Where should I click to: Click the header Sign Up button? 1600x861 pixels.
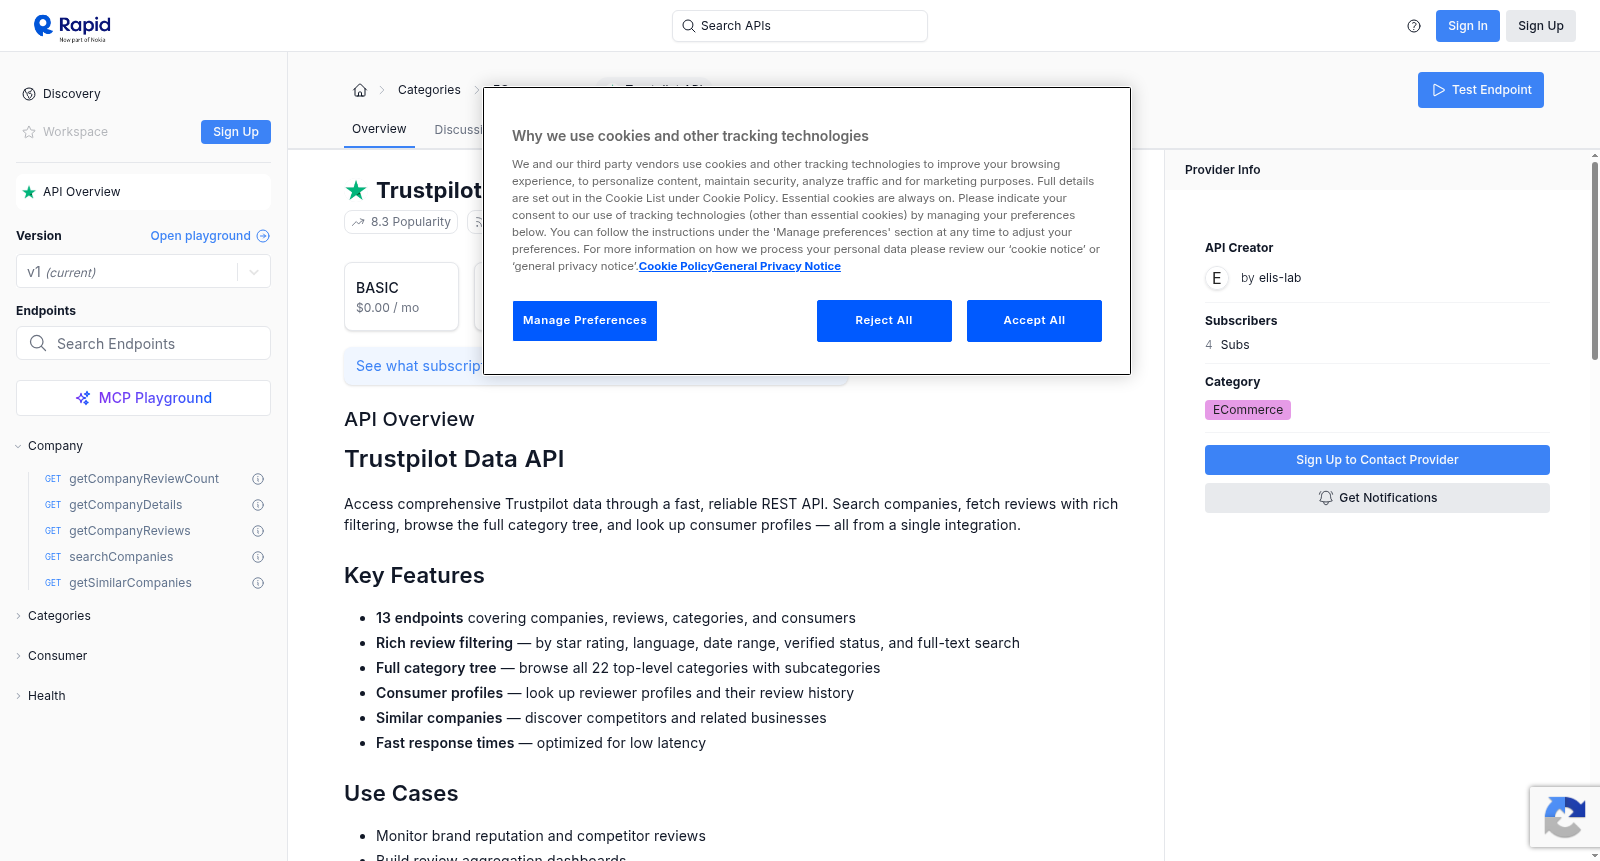(1540, 26)
